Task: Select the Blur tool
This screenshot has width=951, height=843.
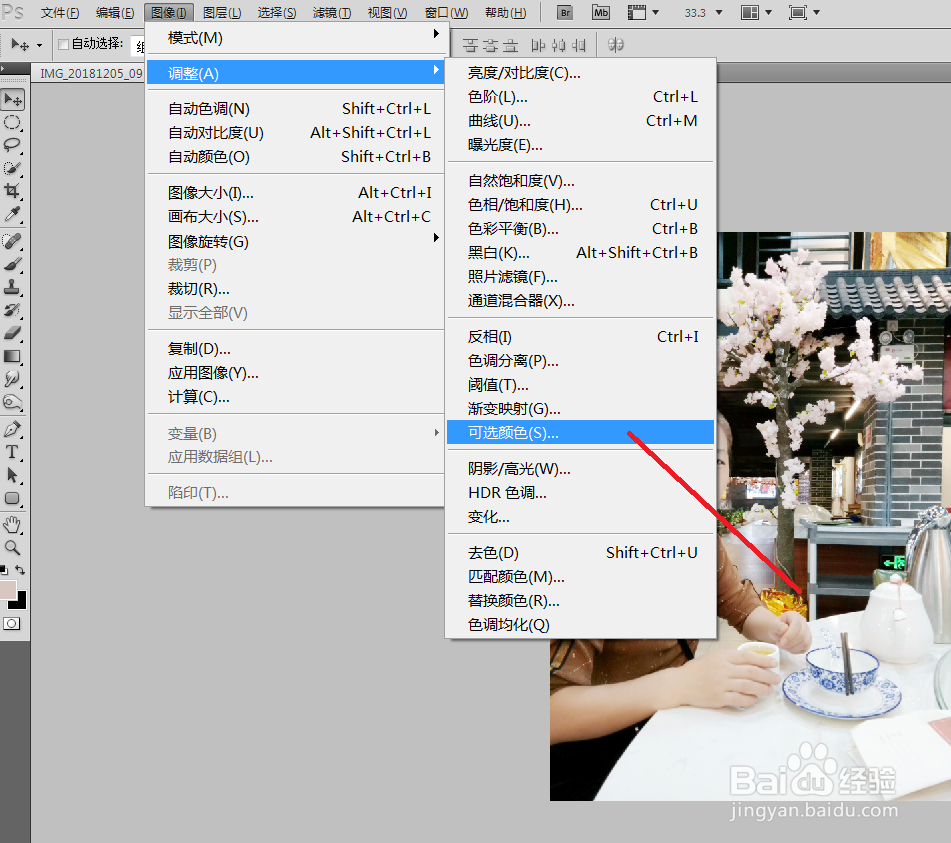Action: click(13, 379)
